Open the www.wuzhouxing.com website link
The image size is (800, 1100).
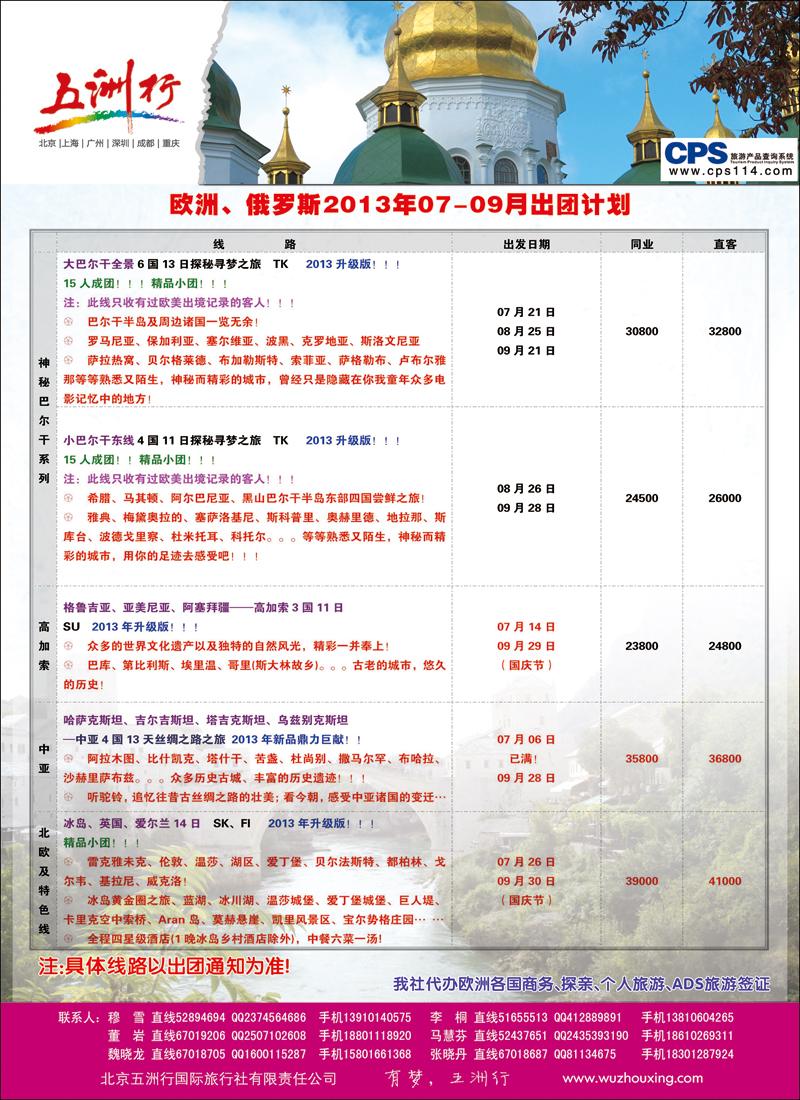coord(632,1078)
